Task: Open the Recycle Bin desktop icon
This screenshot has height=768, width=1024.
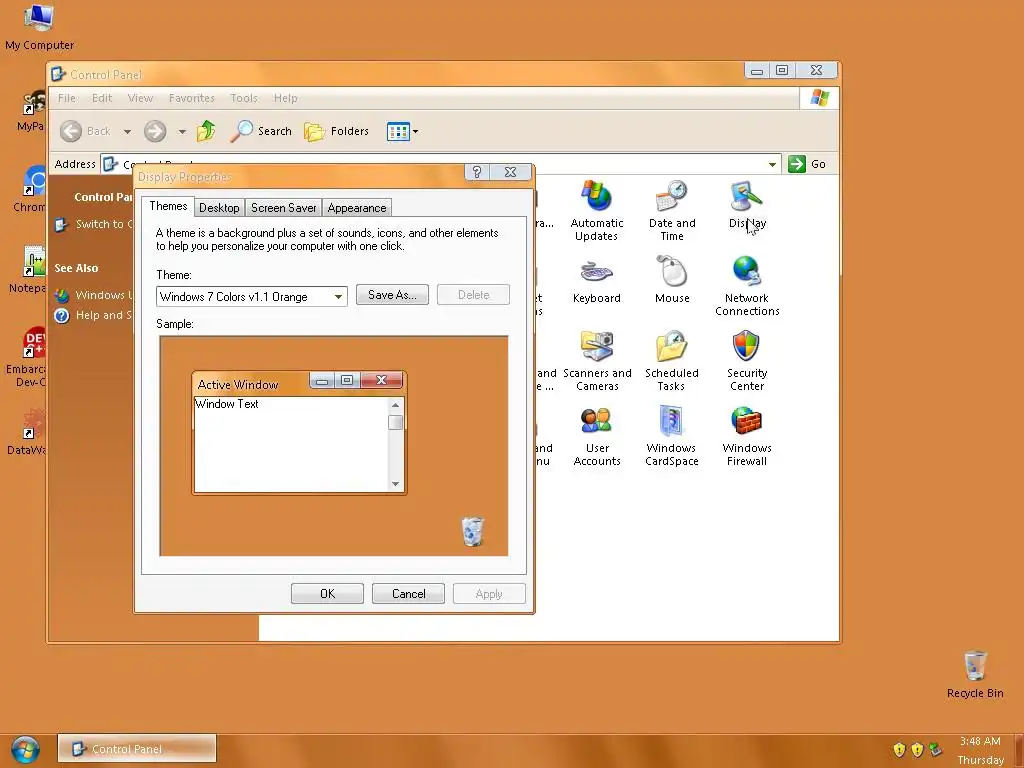Action: click(974, 675)
